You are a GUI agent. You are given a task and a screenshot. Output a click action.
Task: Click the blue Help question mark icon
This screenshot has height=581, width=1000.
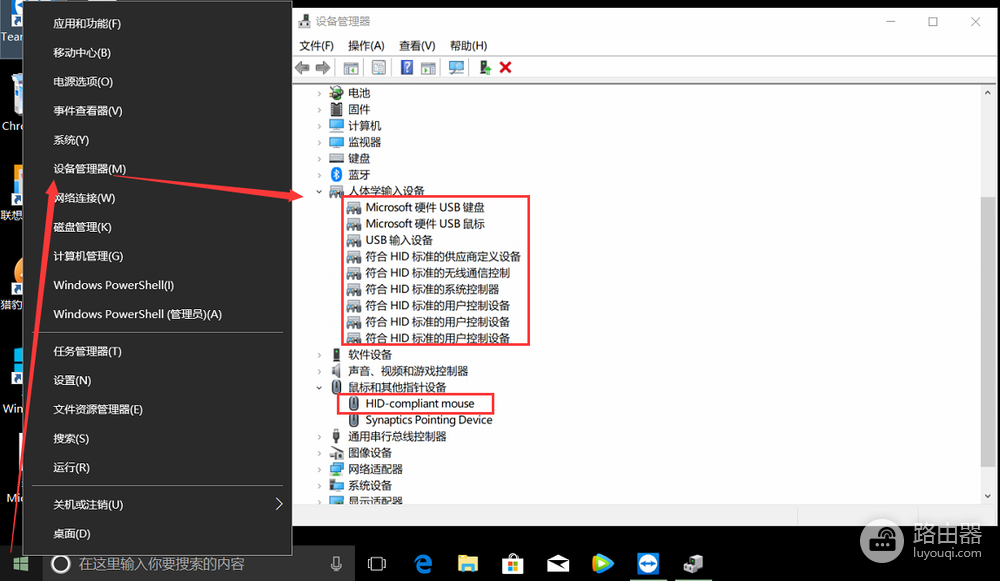click(407, 68)
